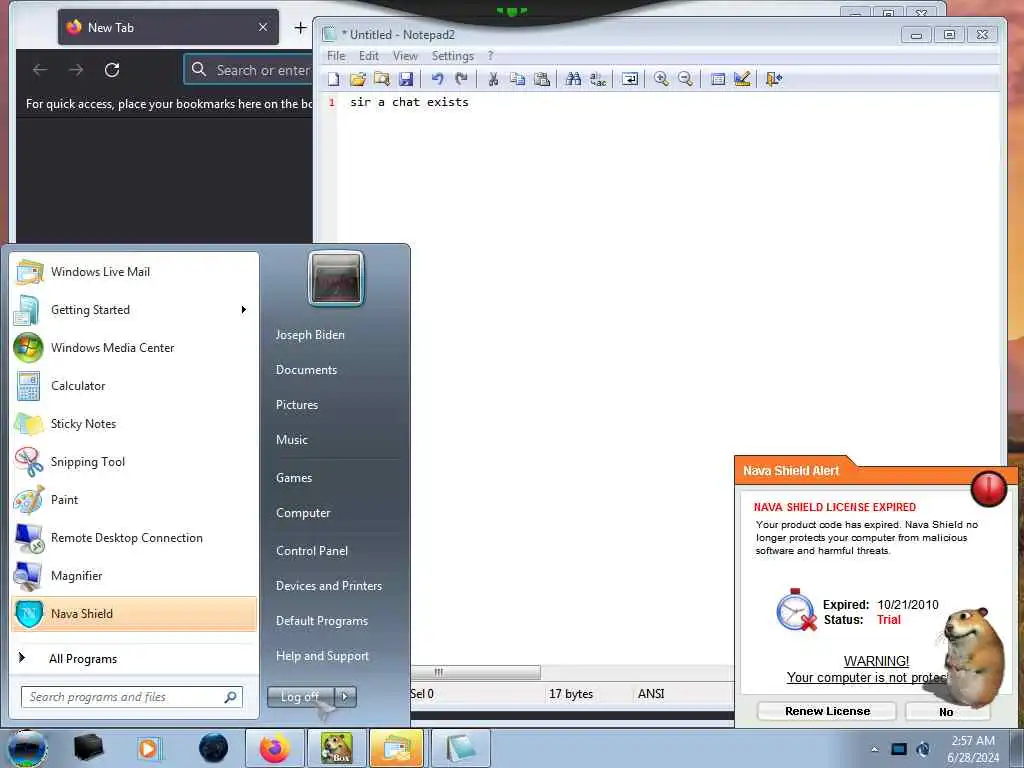Open the File menu in Notepad2
The width and height of the screenshot is (1024, 768).
[x=336, y=56]
